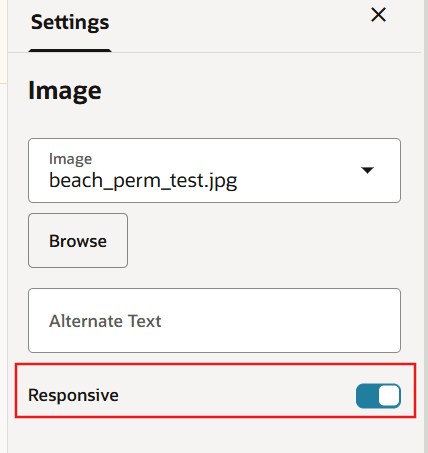Screen dimensions: 428x453
Task: Open the Settings tab
Action: coord(70,23)
